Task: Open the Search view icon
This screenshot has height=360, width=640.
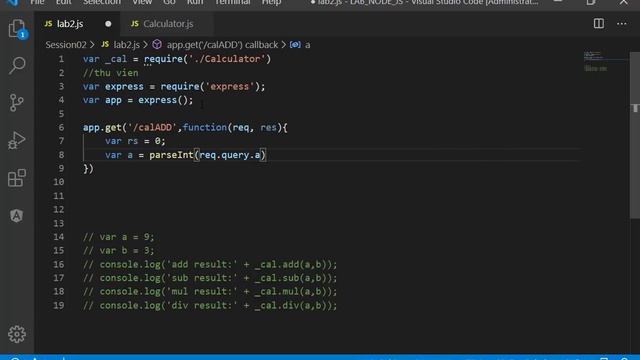Action: 17,65
